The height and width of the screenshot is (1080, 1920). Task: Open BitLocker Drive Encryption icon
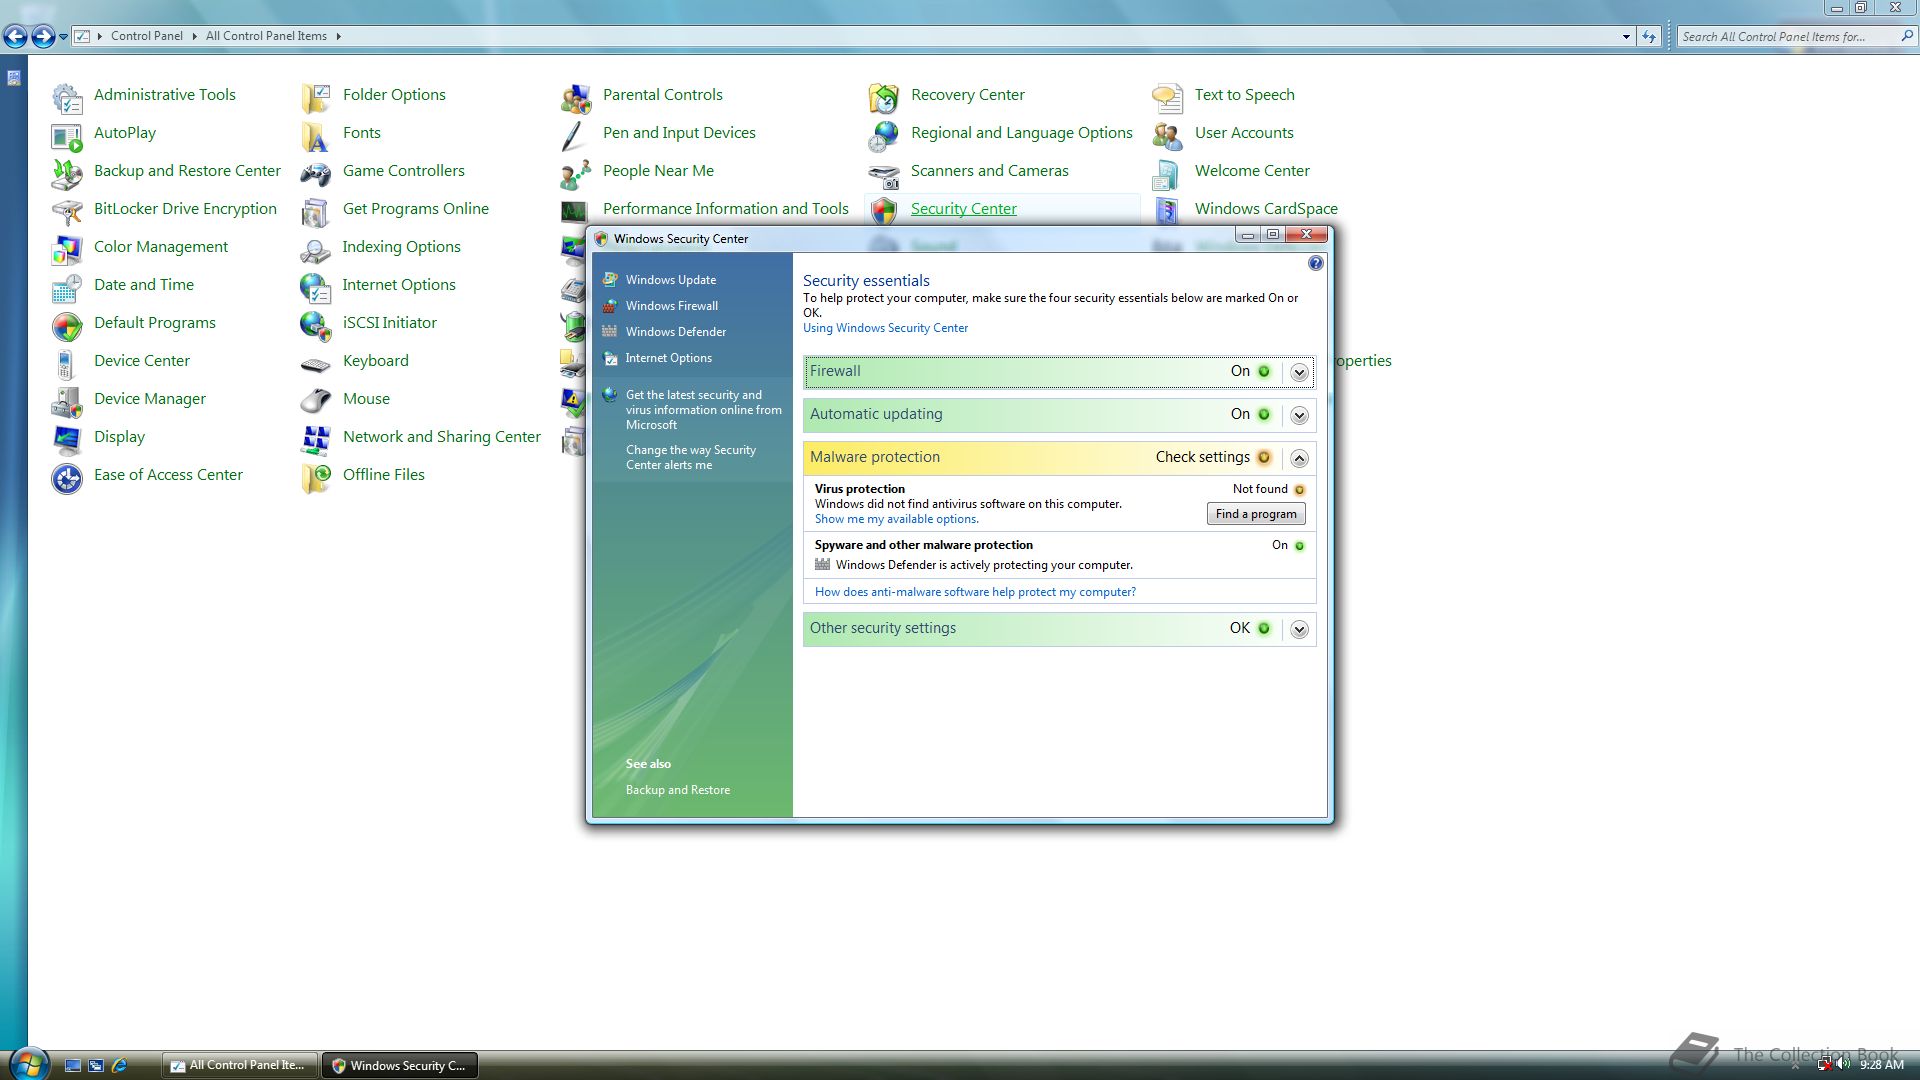point(67,211)
